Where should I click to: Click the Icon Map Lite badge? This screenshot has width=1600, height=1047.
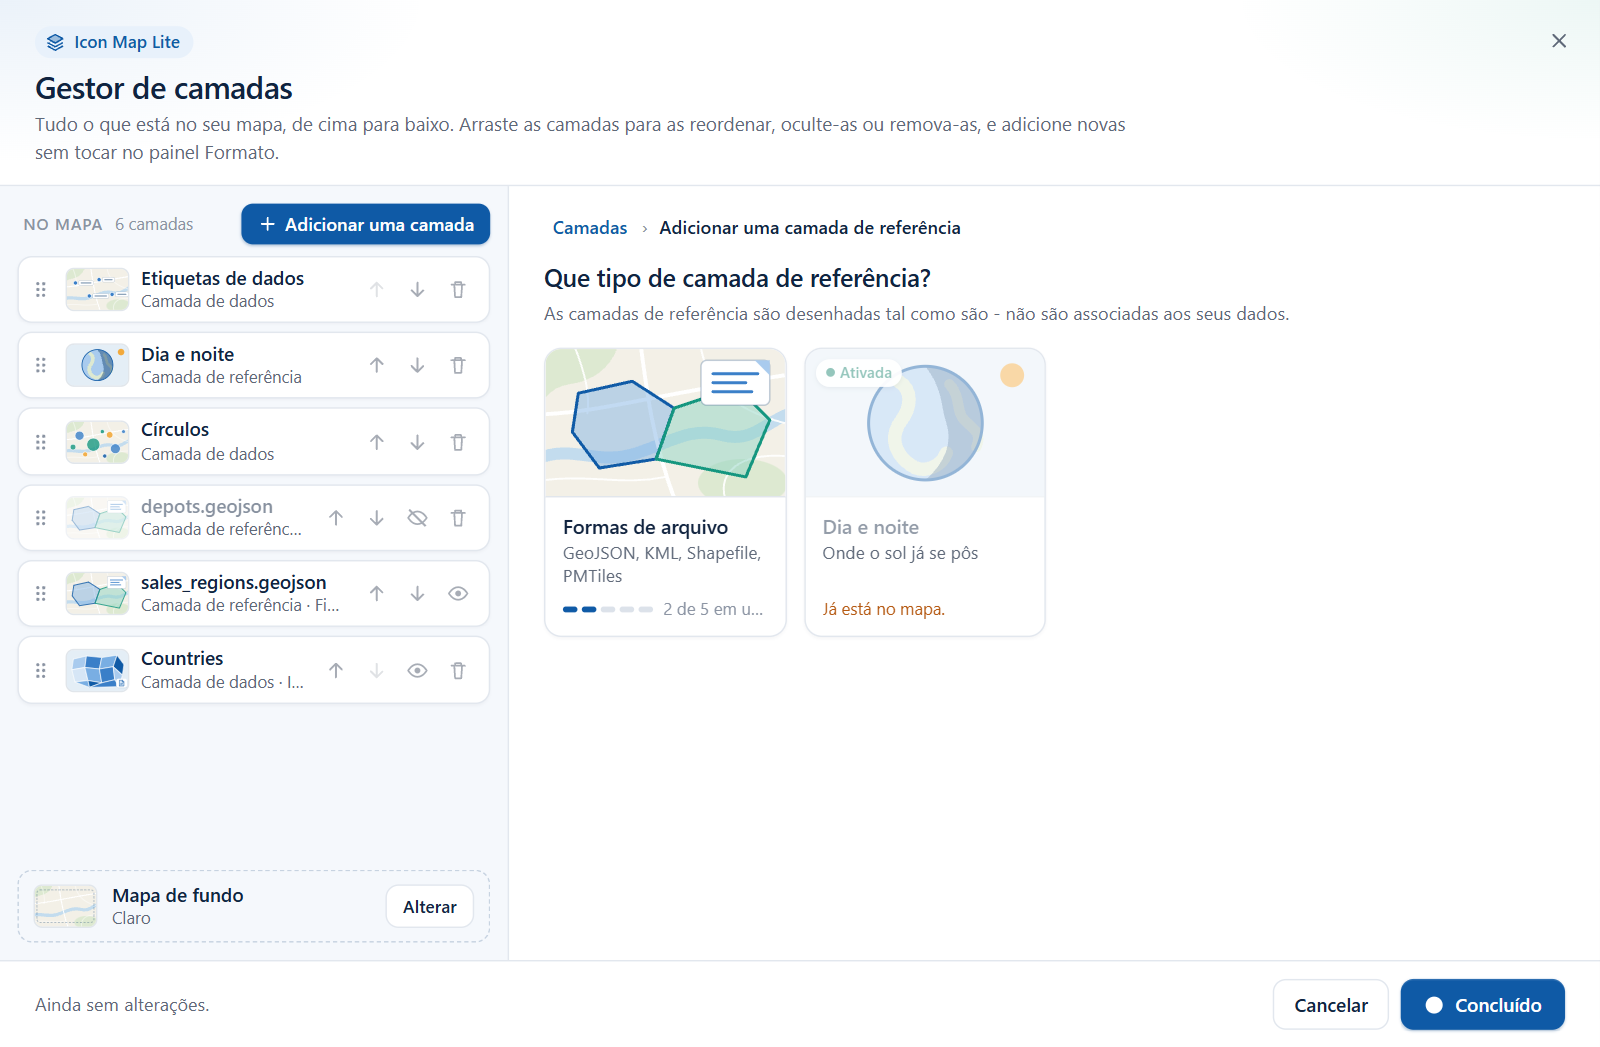[x=114, y=42]
